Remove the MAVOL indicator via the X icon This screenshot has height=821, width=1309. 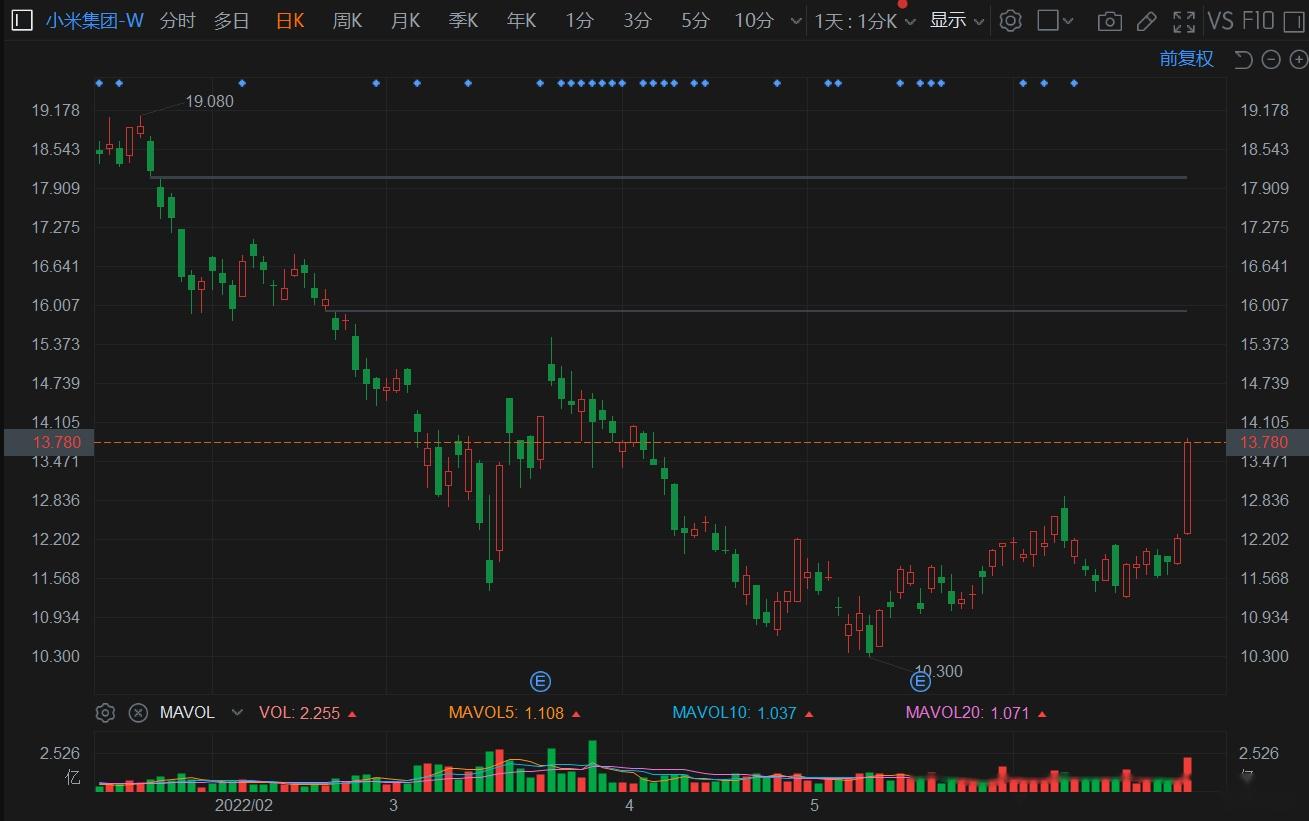click(138, 712)
